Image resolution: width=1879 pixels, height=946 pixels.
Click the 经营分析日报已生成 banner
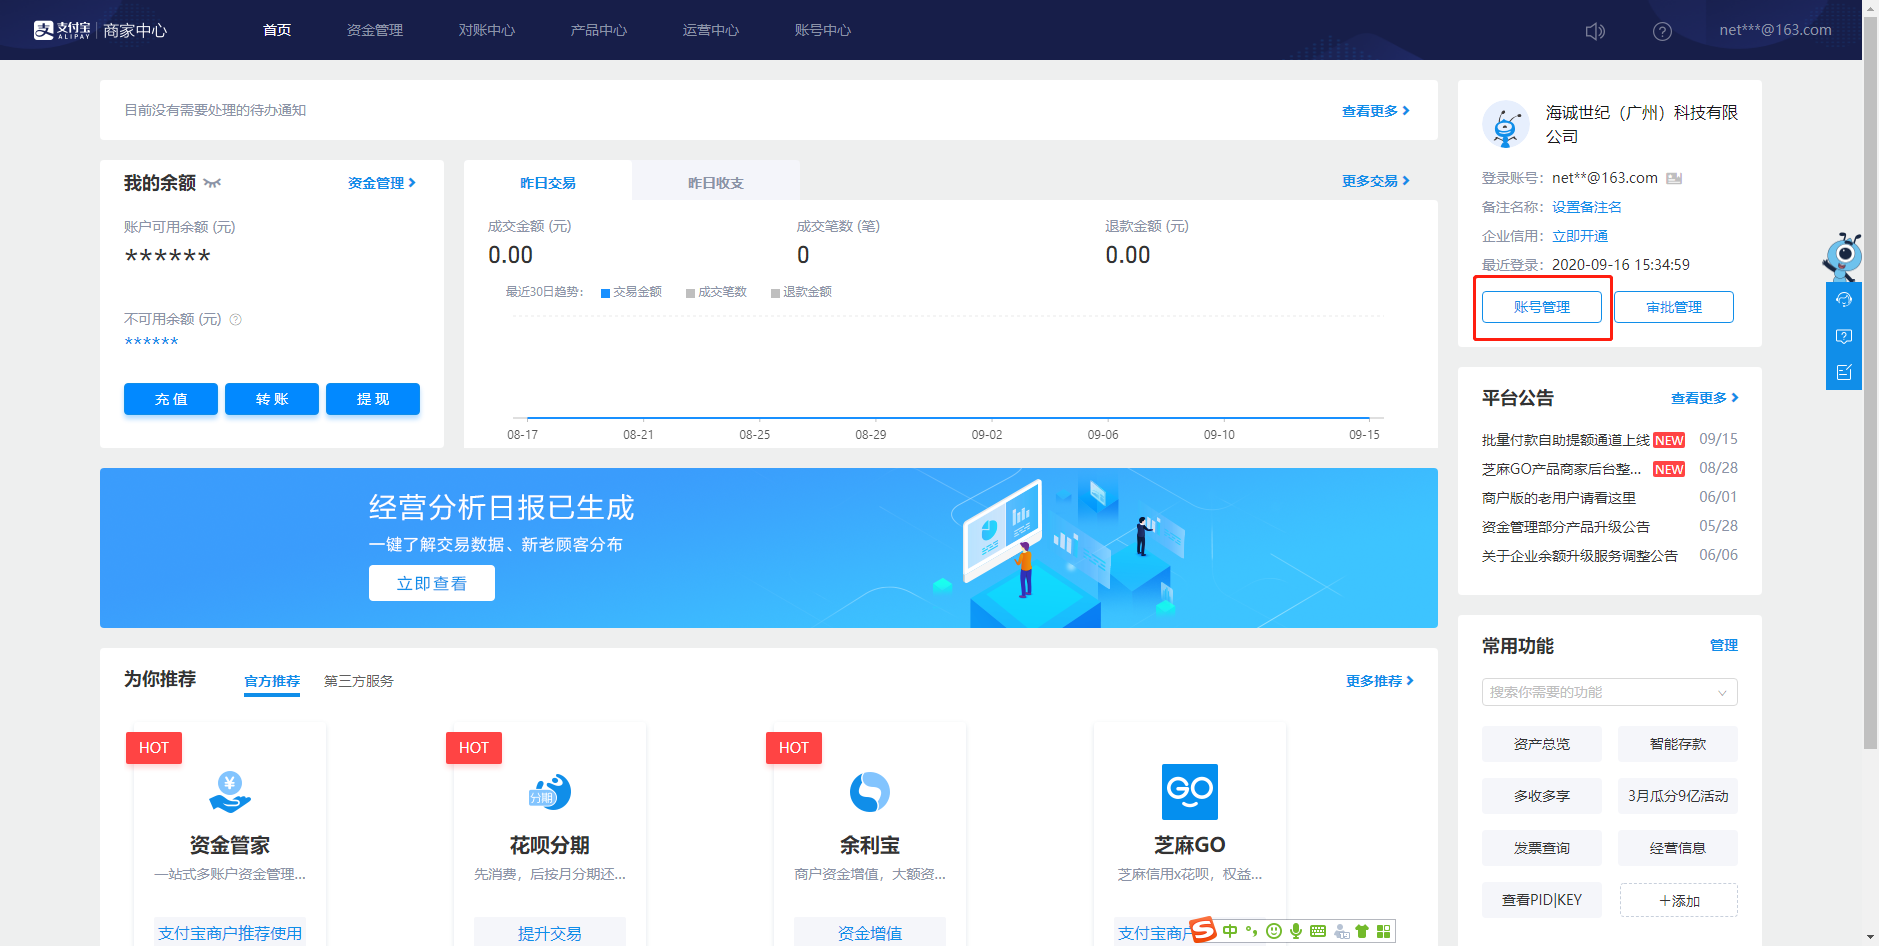tap(769, 548)
